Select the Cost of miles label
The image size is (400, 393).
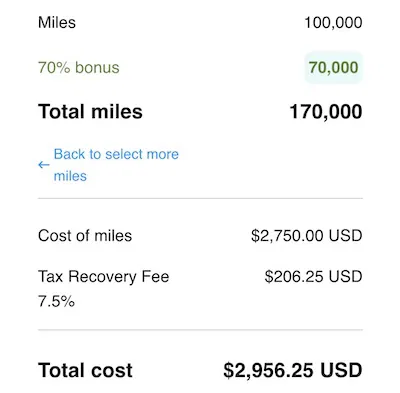point(85,236)
